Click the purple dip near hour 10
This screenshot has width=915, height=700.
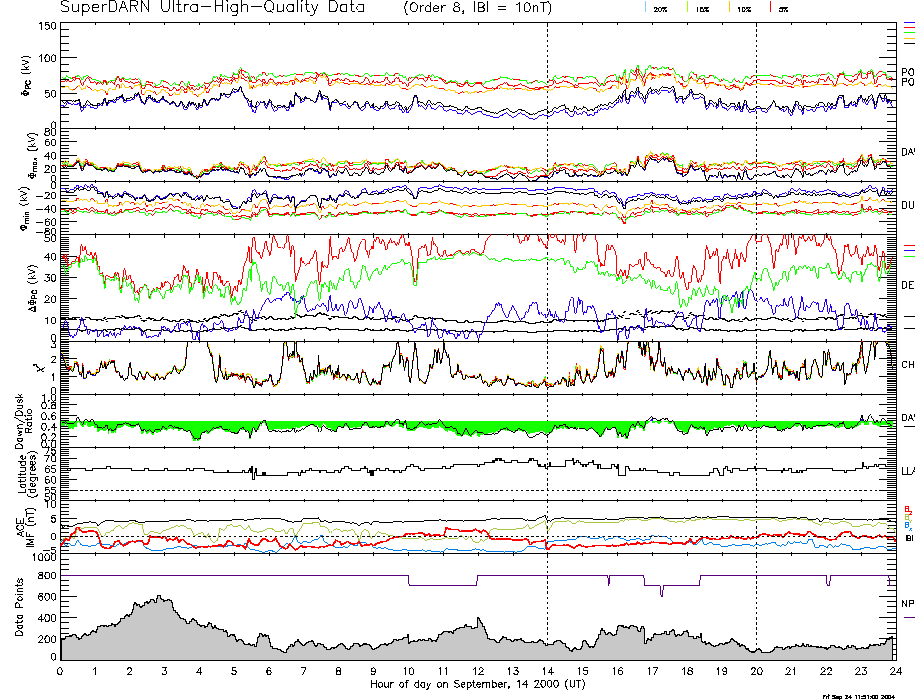[x=442, y=584]
